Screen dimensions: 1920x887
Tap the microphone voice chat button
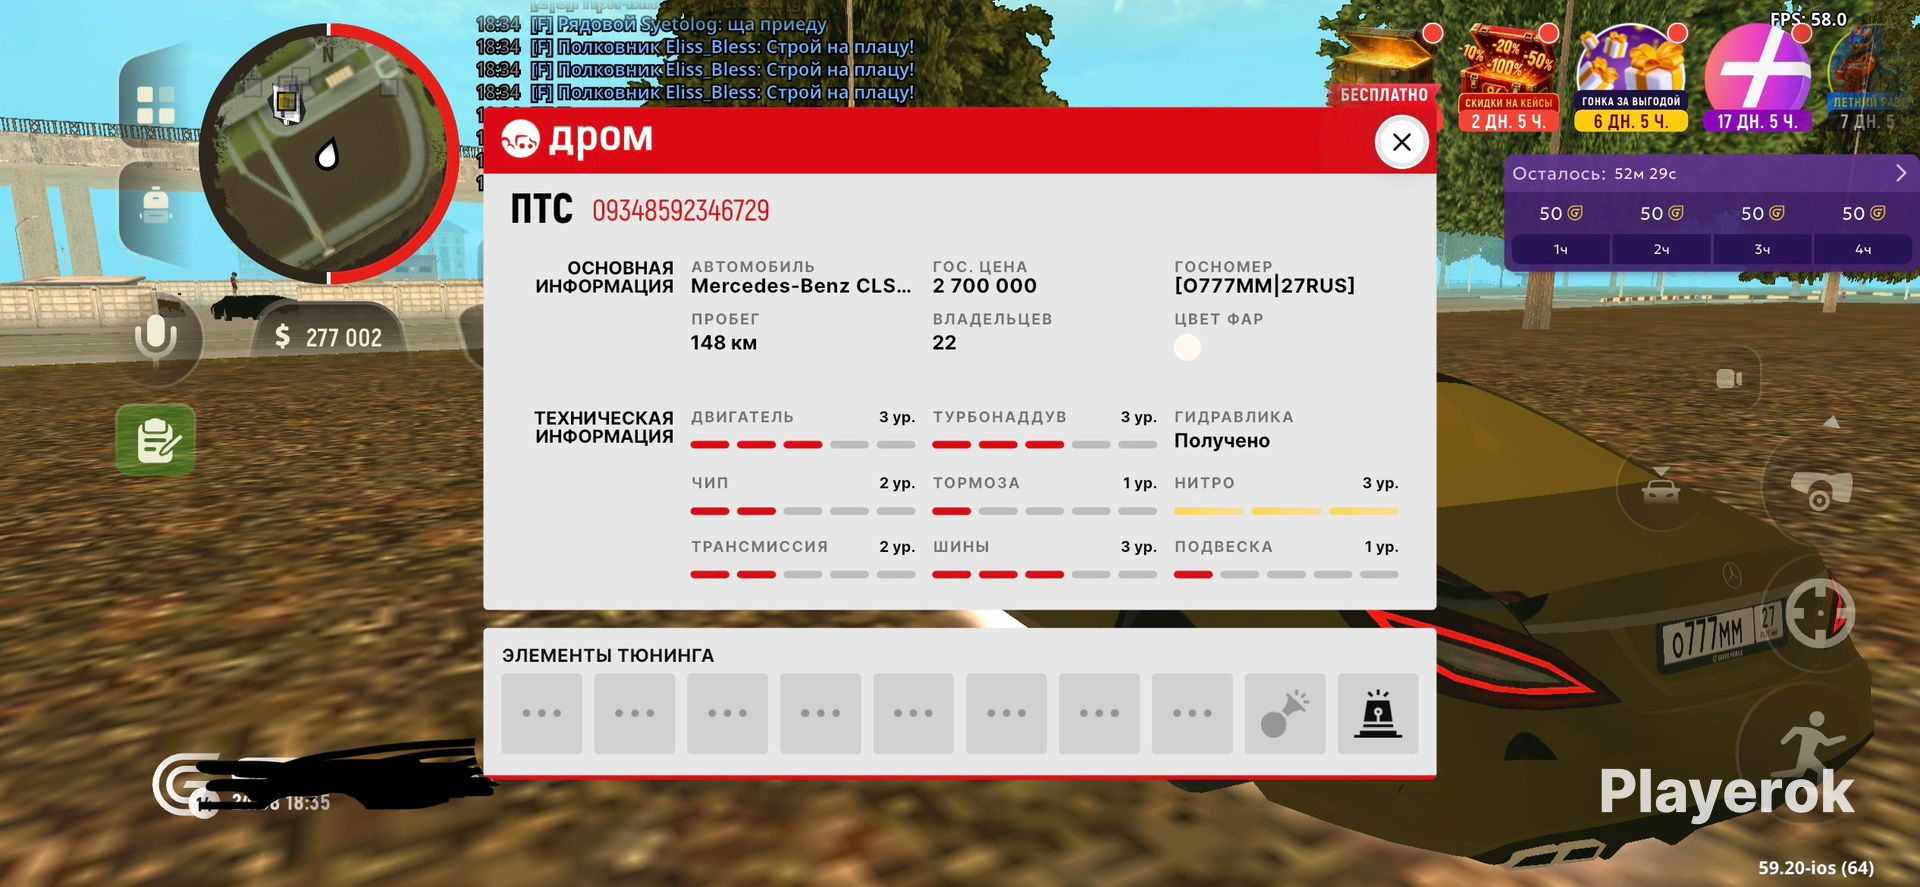pyautogui.click(x=156, y=338)
